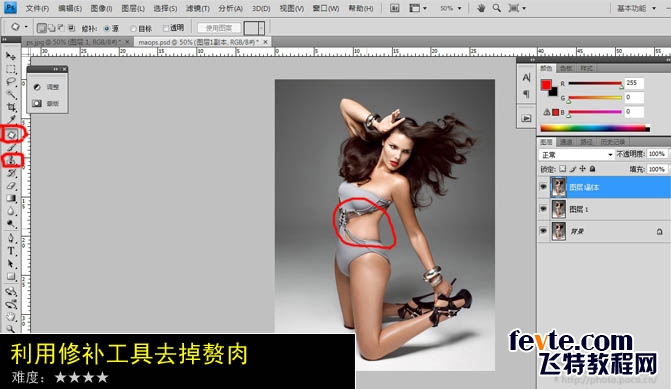The height and width of the screenshot is (389, 671).
Task: Open the Filter menu
Action: (198, 8)
